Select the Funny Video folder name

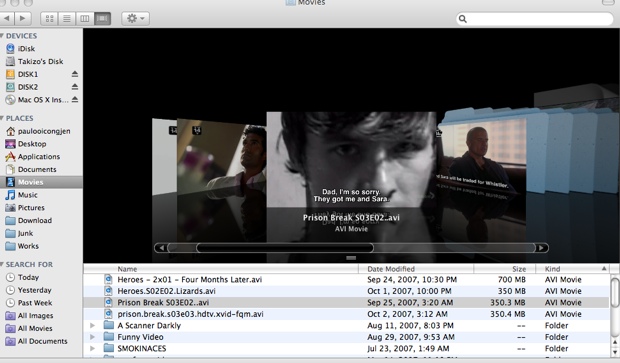(x=140, y=337)
